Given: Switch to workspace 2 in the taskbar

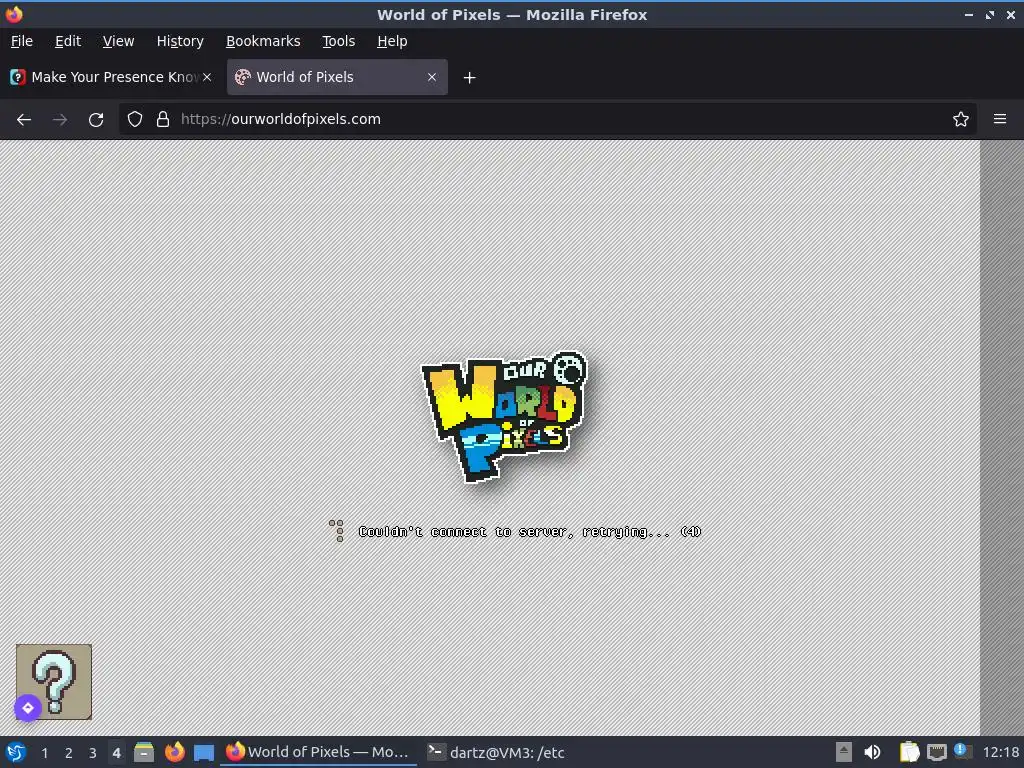Looking at the screenshot, I should click(69, 753).
